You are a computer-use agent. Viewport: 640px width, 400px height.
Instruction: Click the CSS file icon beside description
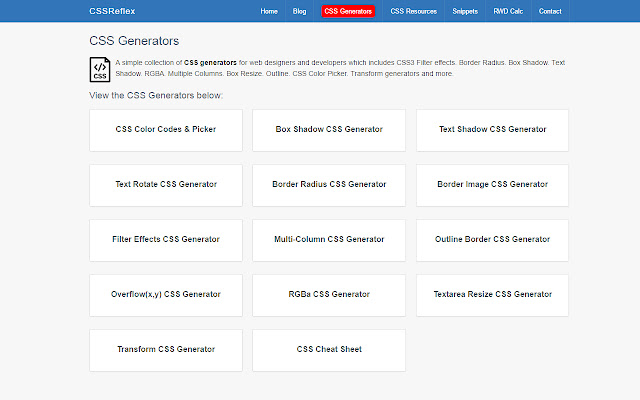(100, 69)
